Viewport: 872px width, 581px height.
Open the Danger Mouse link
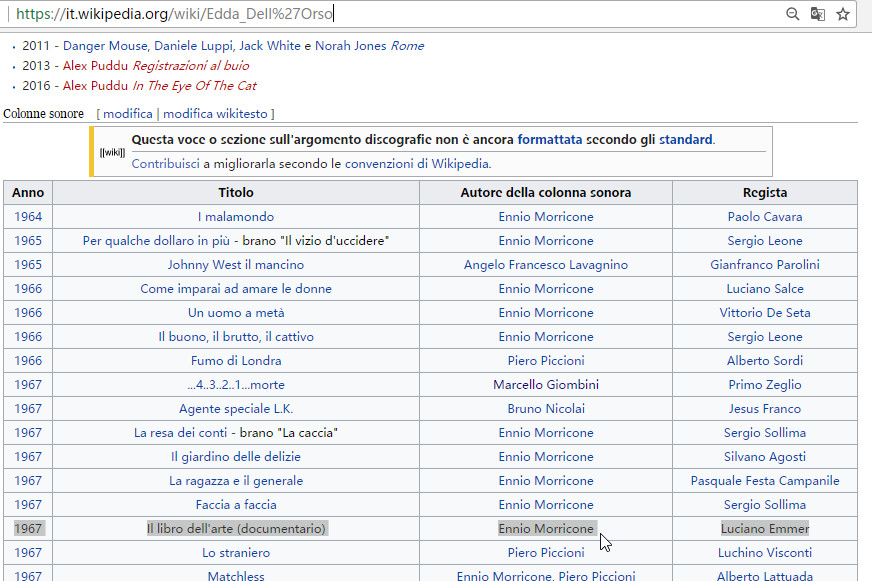[105, 46]
